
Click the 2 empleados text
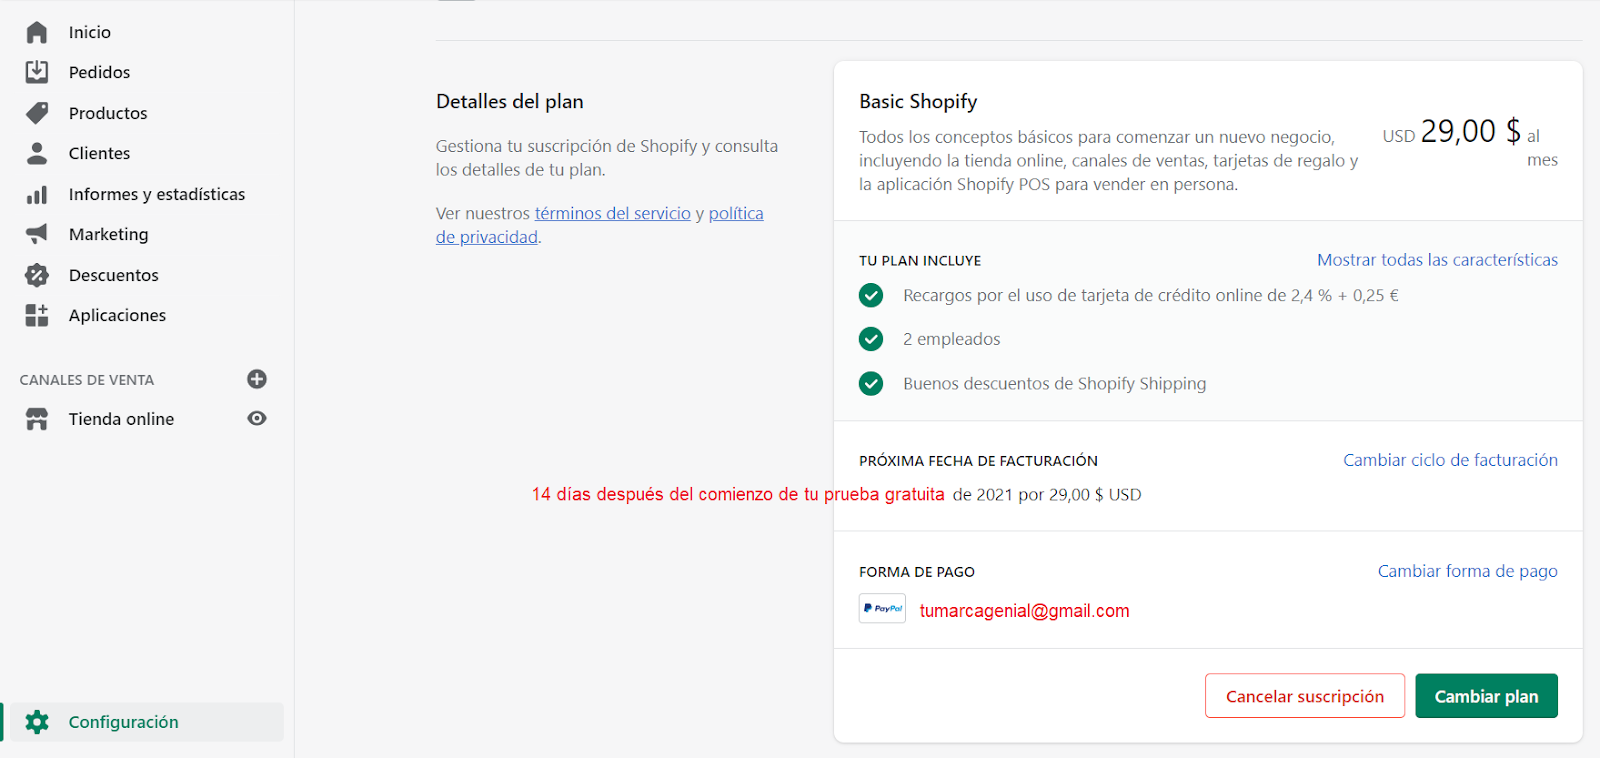click(x=951, y=339)
